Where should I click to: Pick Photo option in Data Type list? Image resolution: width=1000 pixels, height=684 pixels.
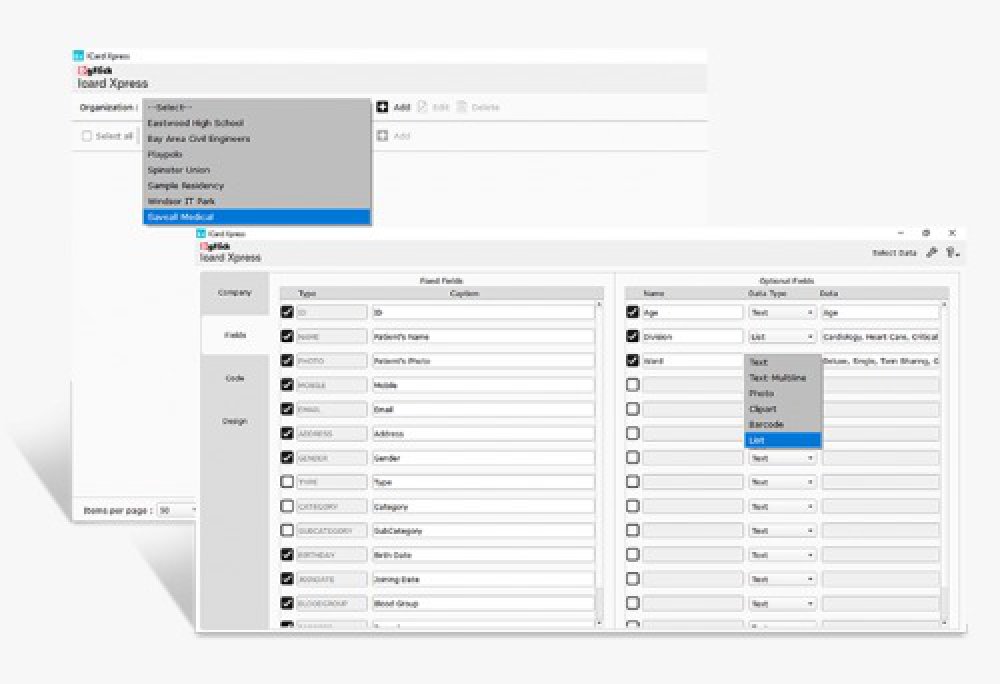tap(783, 393)
